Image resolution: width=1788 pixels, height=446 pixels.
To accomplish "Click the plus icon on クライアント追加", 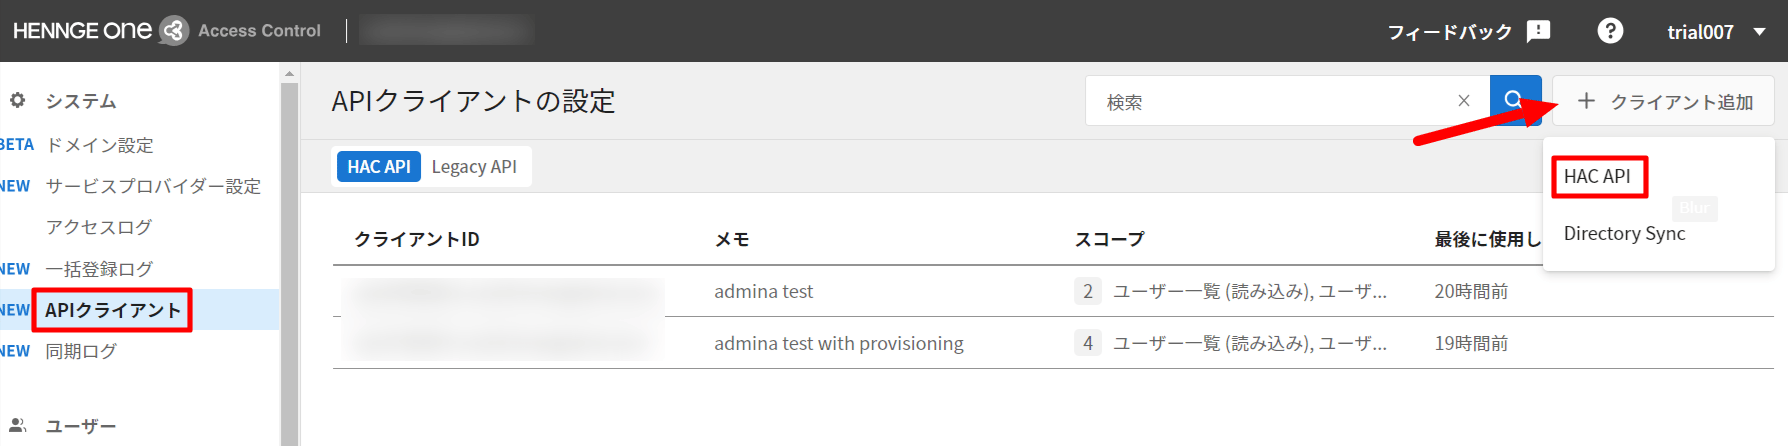I will (1586, 101).
